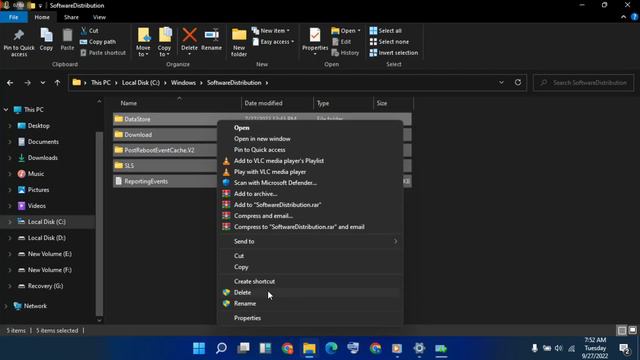This screenshot has height=360, width=640.
Task: Go up one folder level
Action: tap(58, 83)
